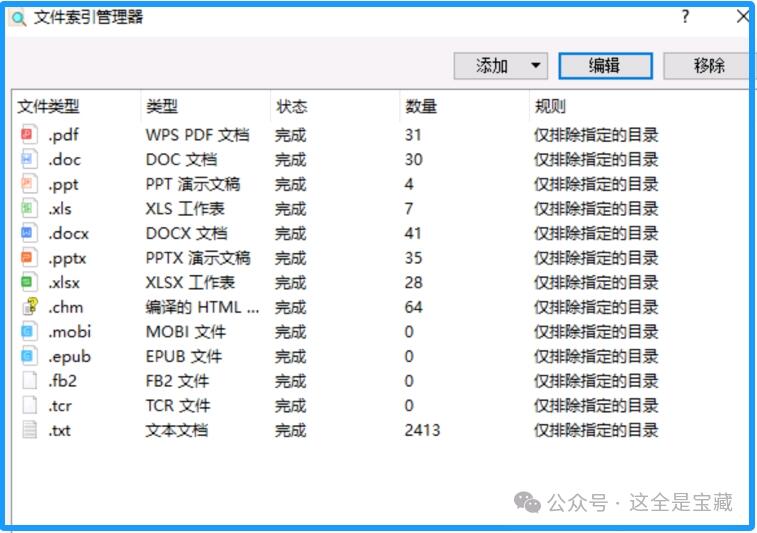Click the type cell DOC 文档
This screenshot has width=757, height=533.
click(x=181, y=159)
